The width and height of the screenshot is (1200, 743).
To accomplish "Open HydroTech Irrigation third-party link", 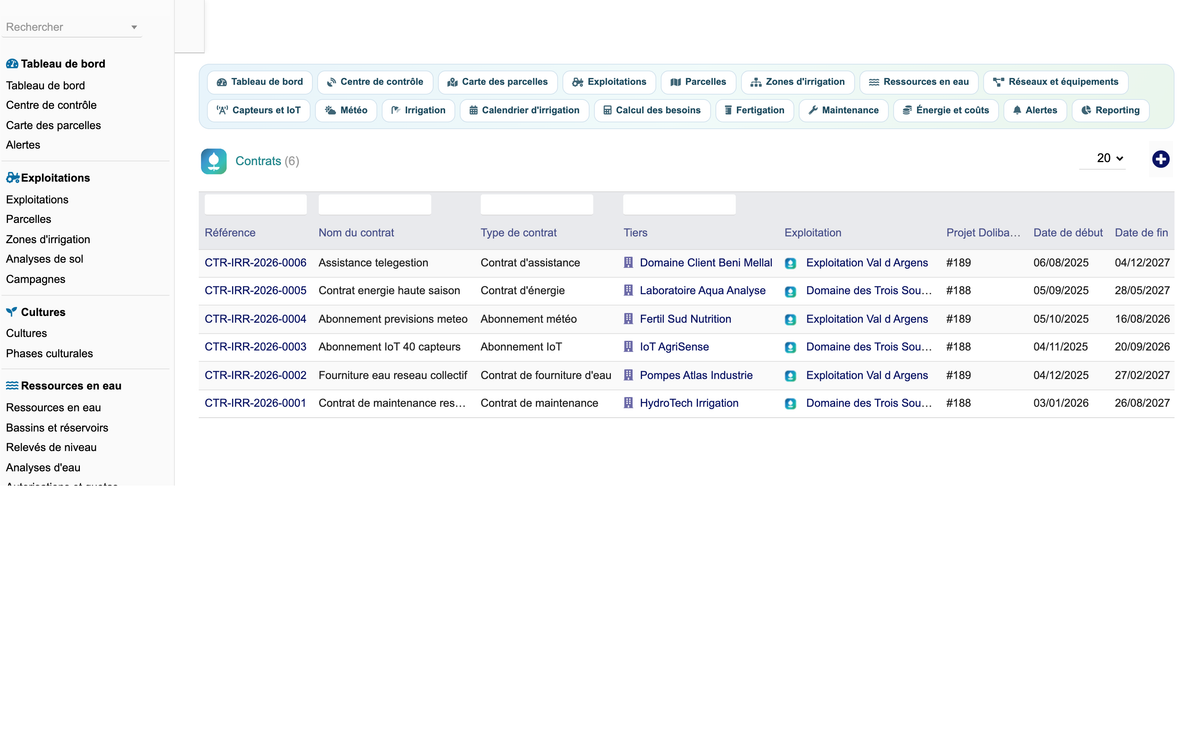I will click(689, 403).
